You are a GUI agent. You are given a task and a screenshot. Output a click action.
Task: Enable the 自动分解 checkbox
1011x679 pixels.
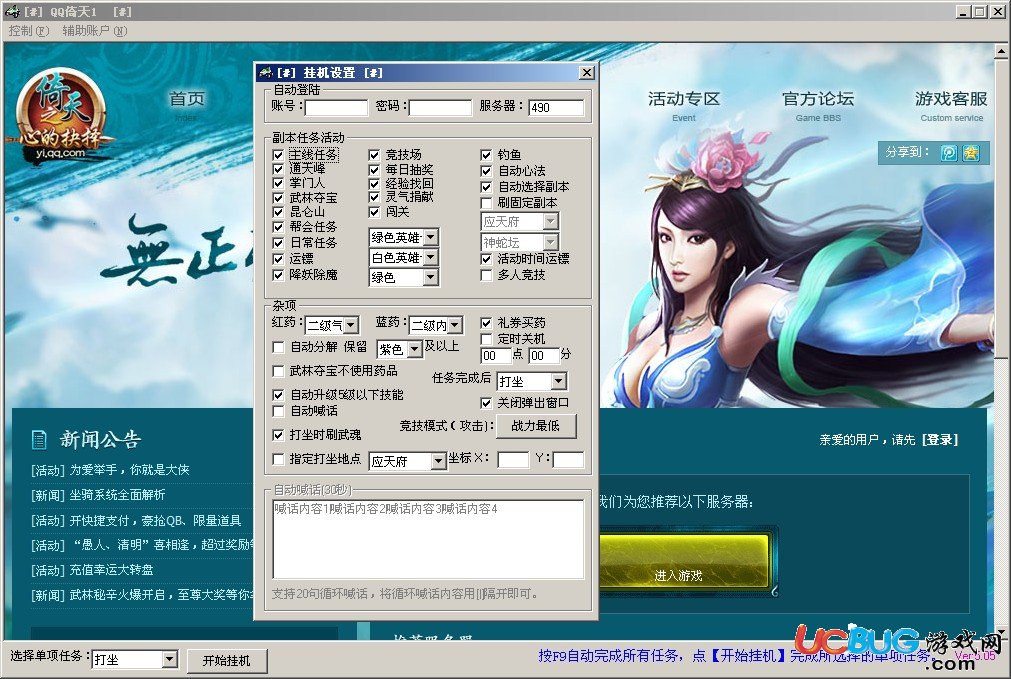(x=278, y=348)
